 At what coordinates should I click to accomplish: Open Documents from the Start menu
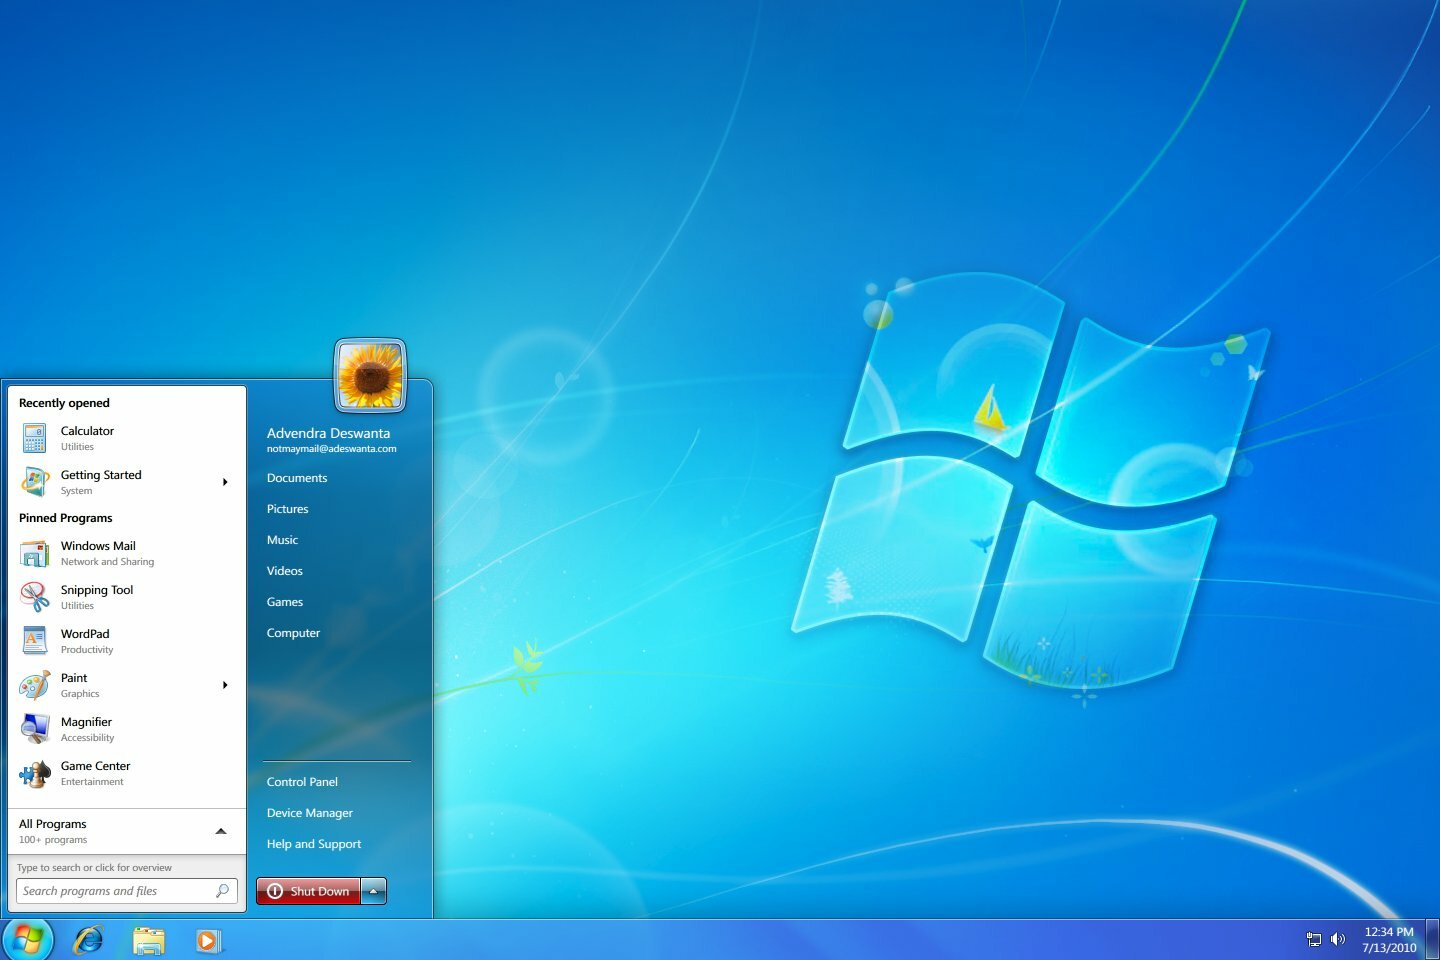pos(297,478)
